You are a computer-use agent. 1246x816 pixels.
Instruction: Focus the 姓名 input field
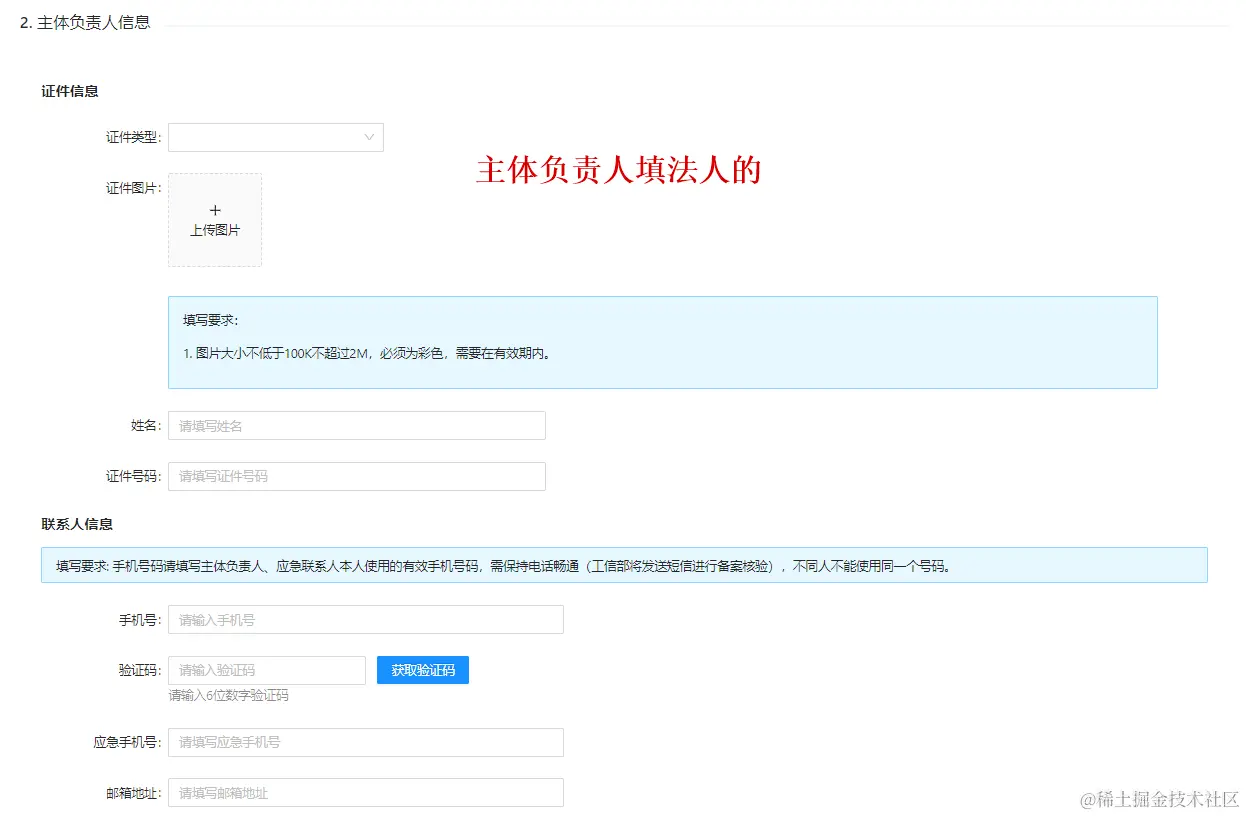click(357, 425)
